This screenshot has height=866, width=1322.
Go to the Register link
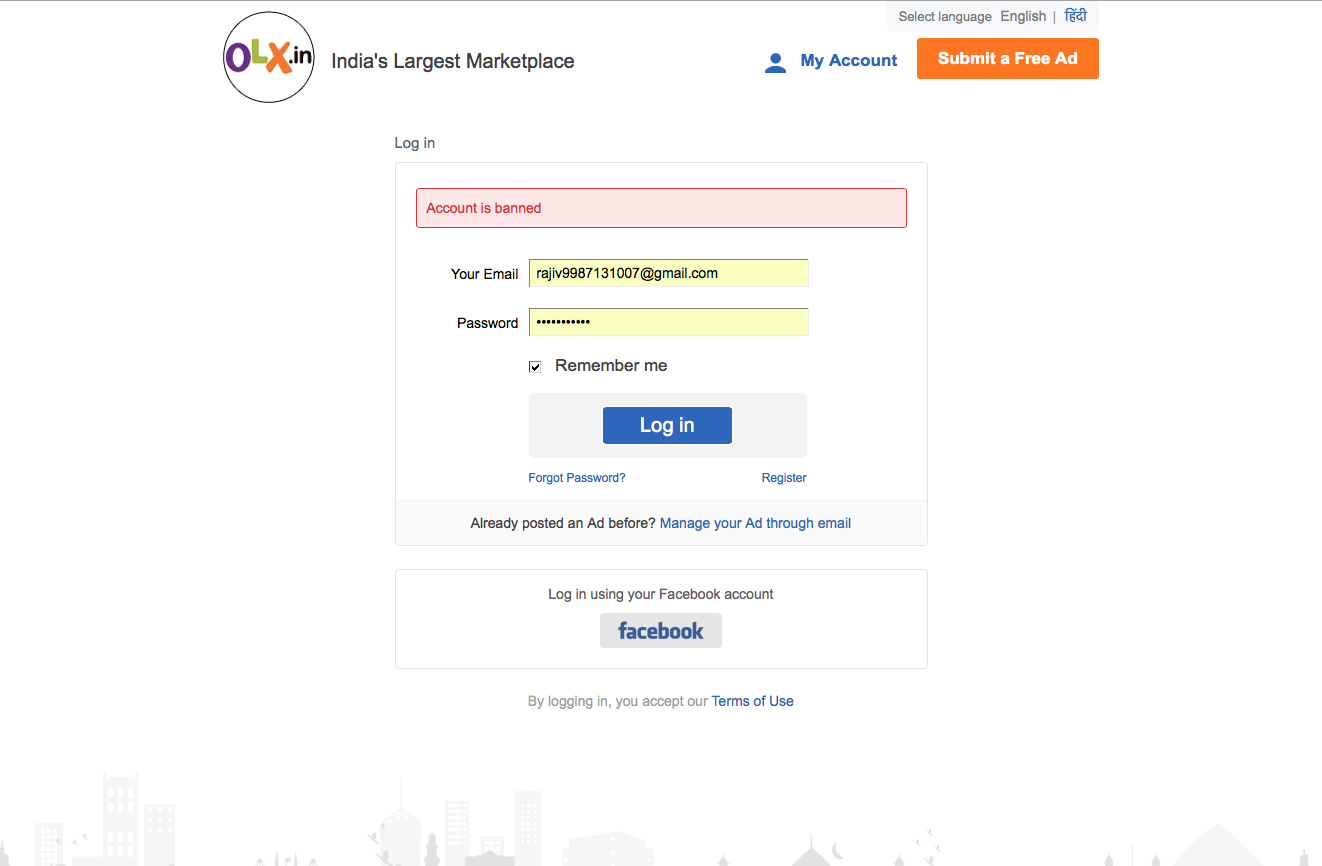click(784, 478)
